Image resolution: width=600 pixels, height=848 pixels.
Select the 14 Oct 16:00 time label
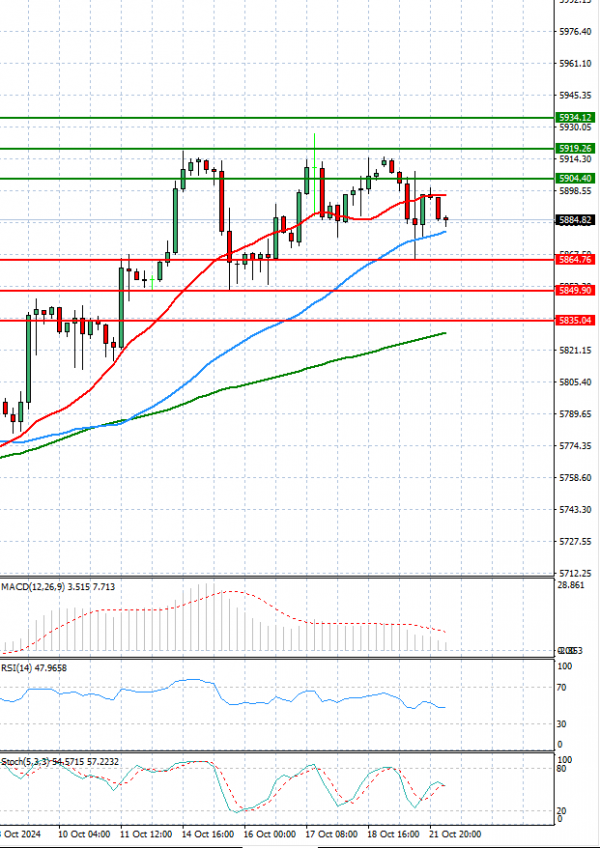click(x=208, y=834)
